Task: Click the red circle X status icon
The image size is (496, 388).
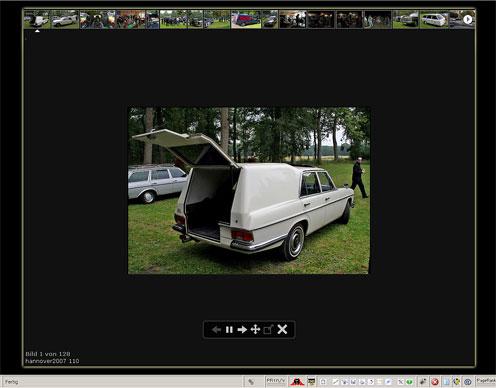Action: click(x=435, y=382)
